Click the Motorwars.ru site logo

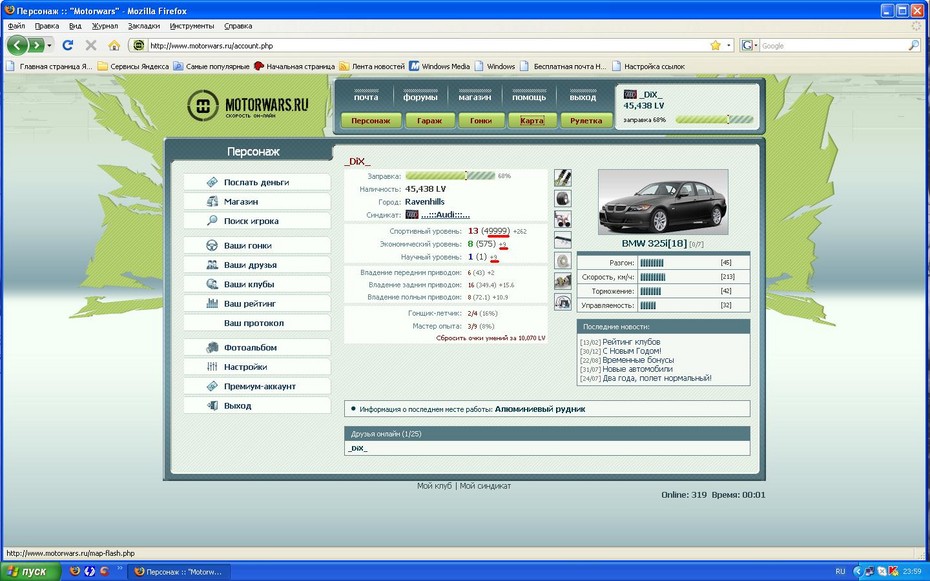tap(248, 106)
